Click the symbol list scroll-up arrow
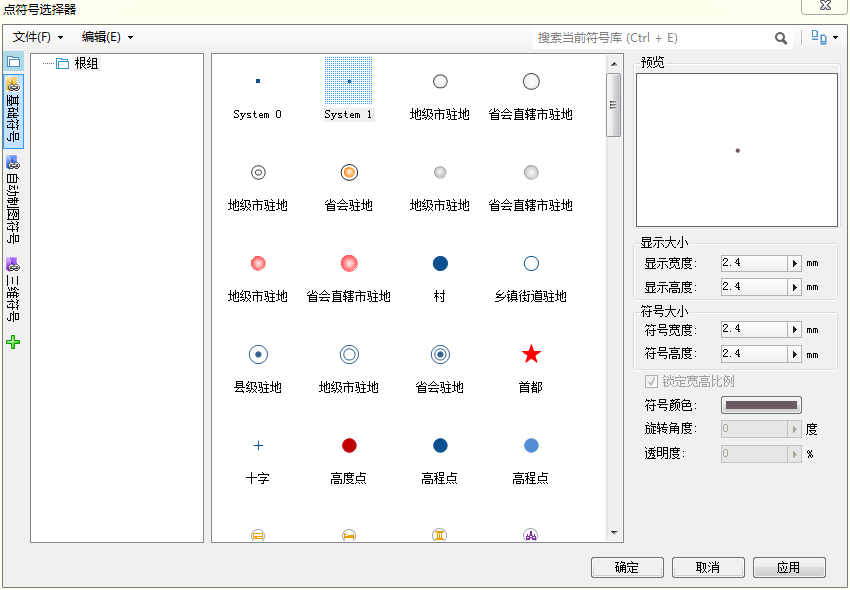 [614, 64]
